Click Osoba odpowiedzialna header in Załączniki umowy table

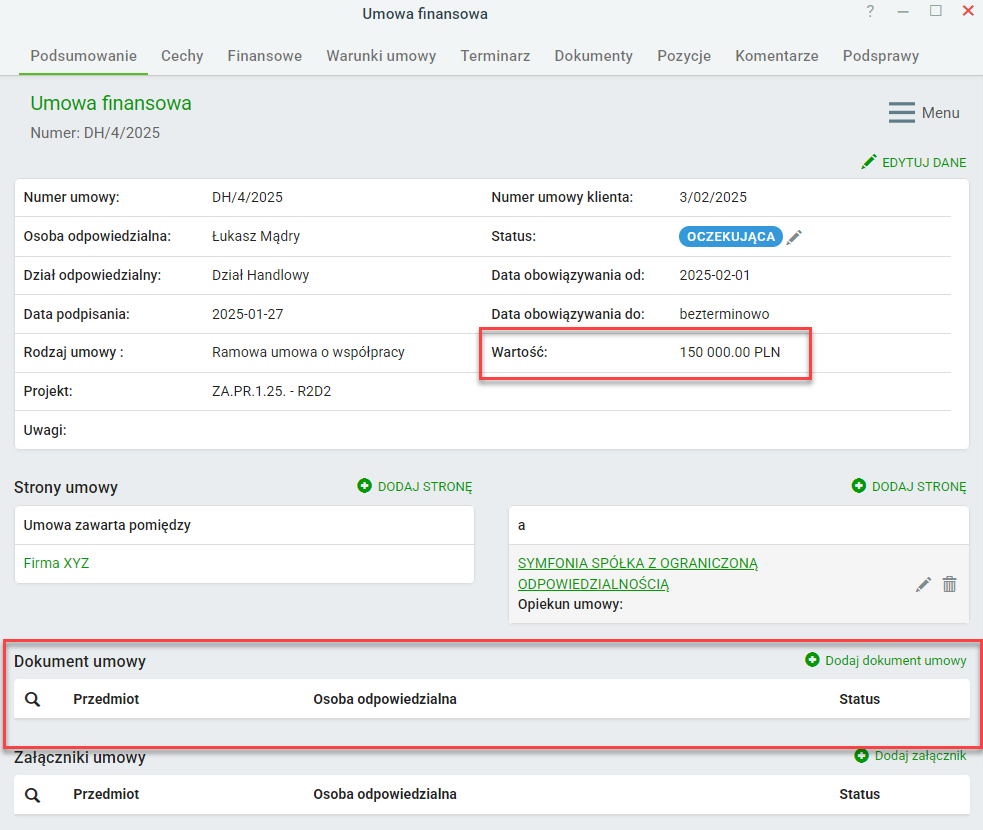point(385,794)
